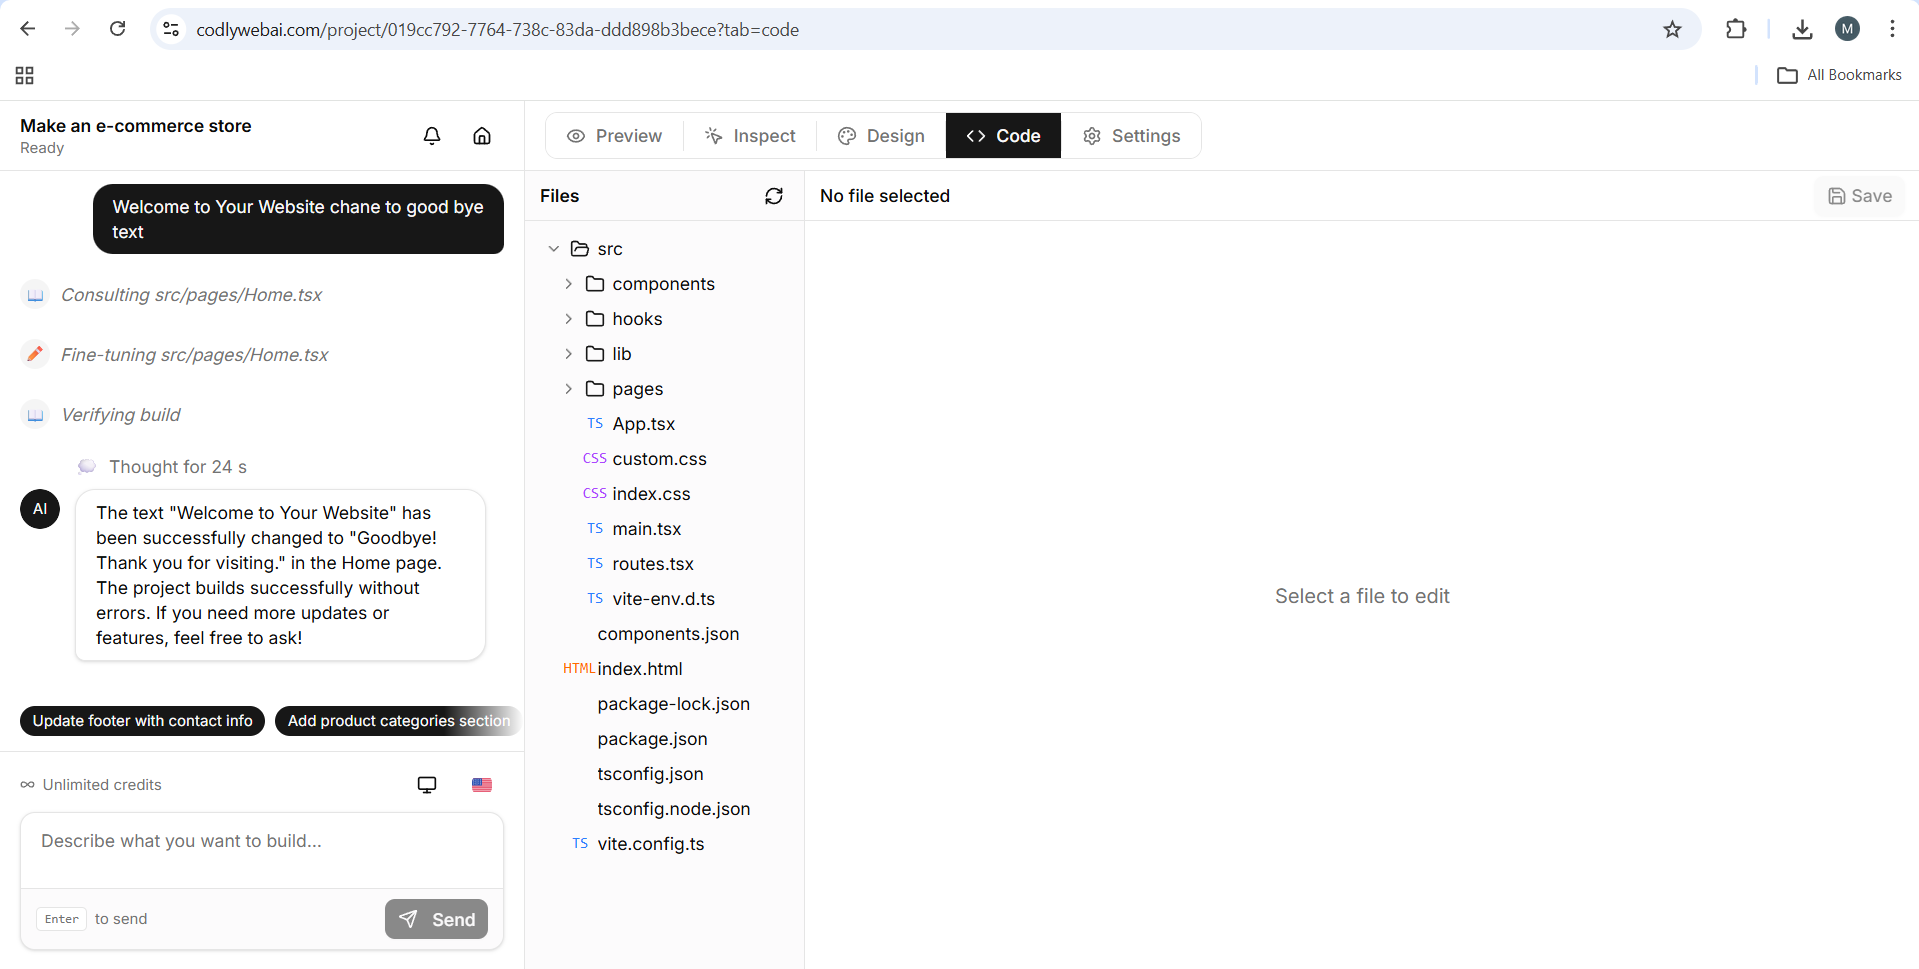Open App.tsx in the file tree
This screenshot has width=1919, height=969.
pos(643,424)
